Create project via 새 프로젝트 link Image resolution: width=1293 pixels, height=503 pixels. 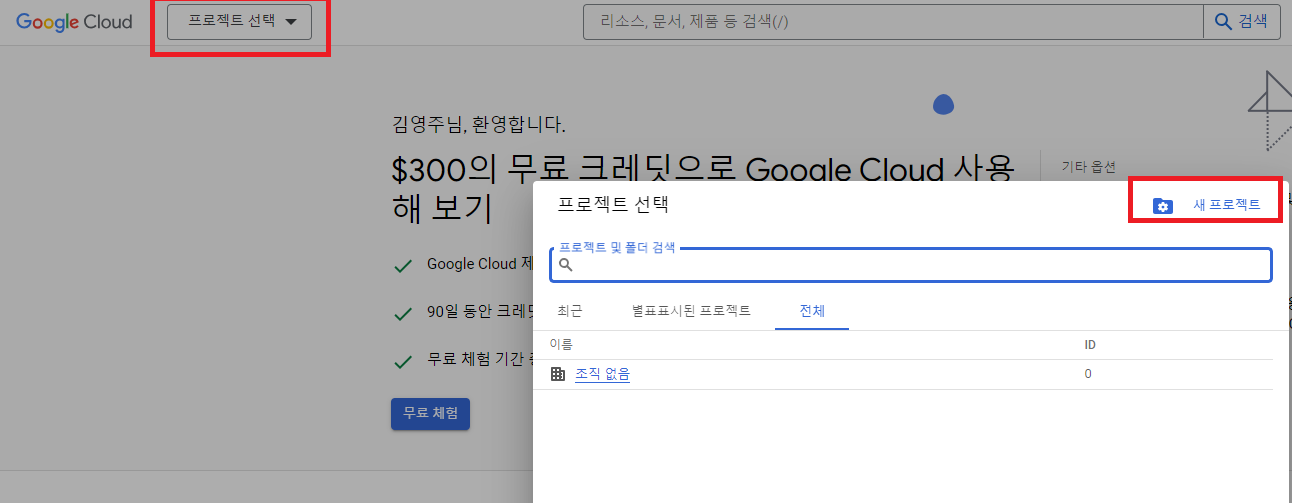click(x=1226, y=205)
